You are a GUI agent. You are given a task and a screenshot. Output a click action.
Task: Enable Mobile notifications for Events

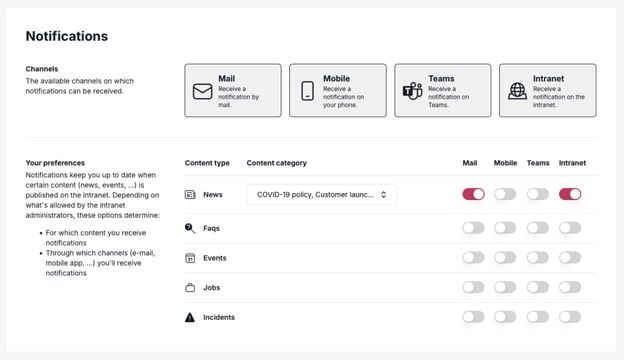(505, 257)
